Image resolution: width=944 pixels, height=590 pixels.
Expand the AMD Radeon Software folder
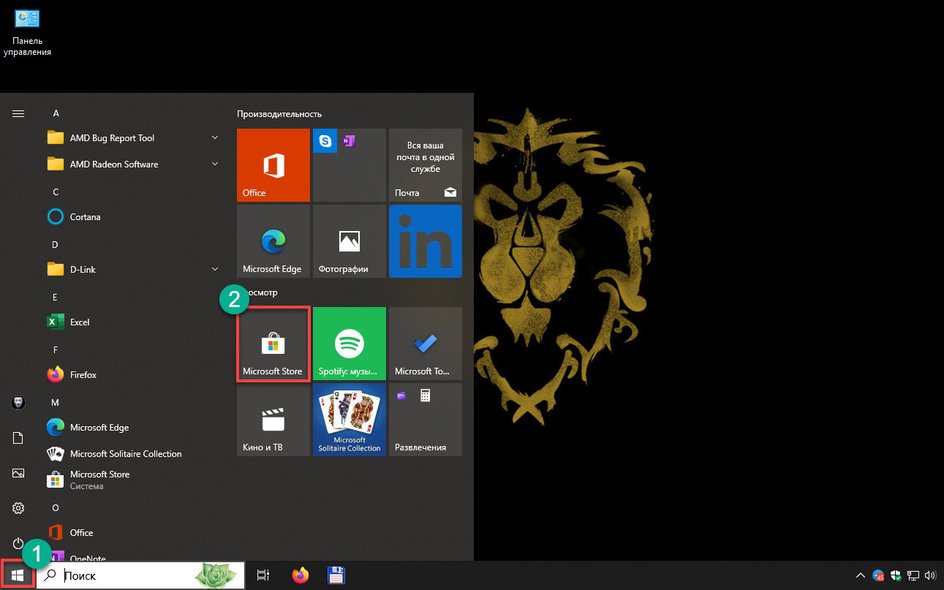tap(134, 164)
